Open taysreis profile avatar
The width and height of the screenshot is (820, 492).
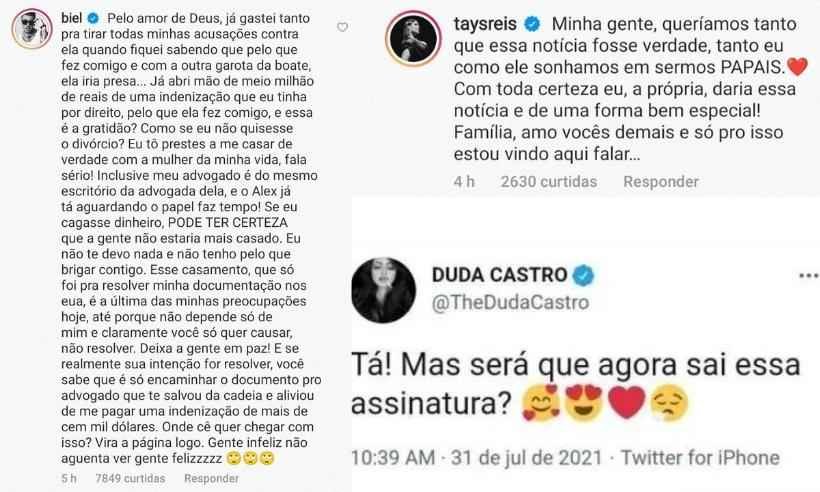[413, 39]
